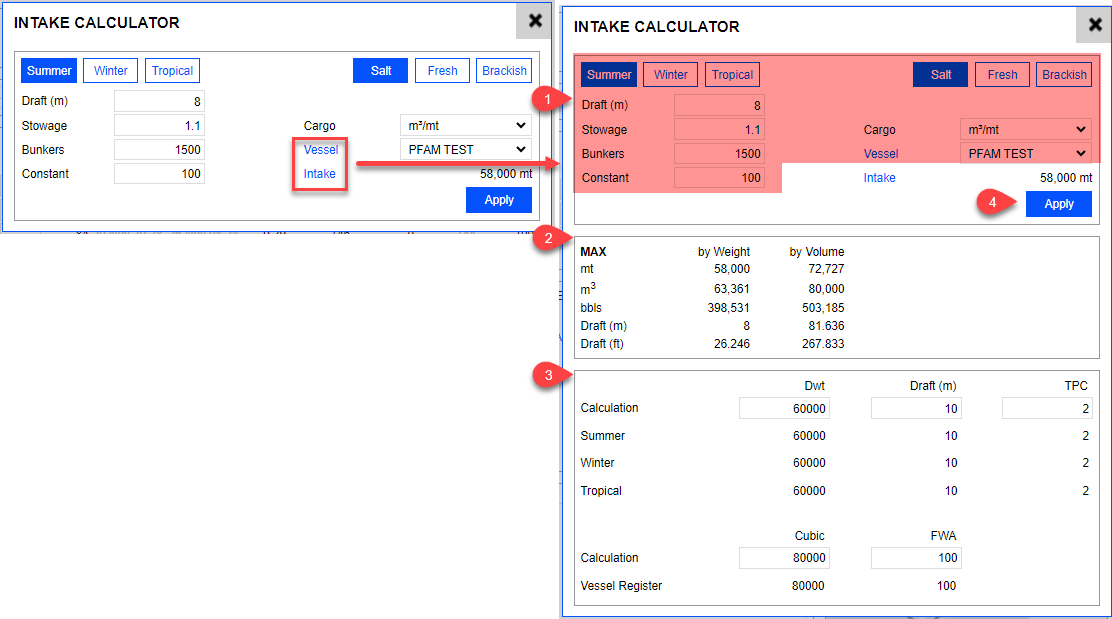Close the expanded Intake Calculator dialog
Viewport: 1112px width, 619px height.
pos(1095,25)
